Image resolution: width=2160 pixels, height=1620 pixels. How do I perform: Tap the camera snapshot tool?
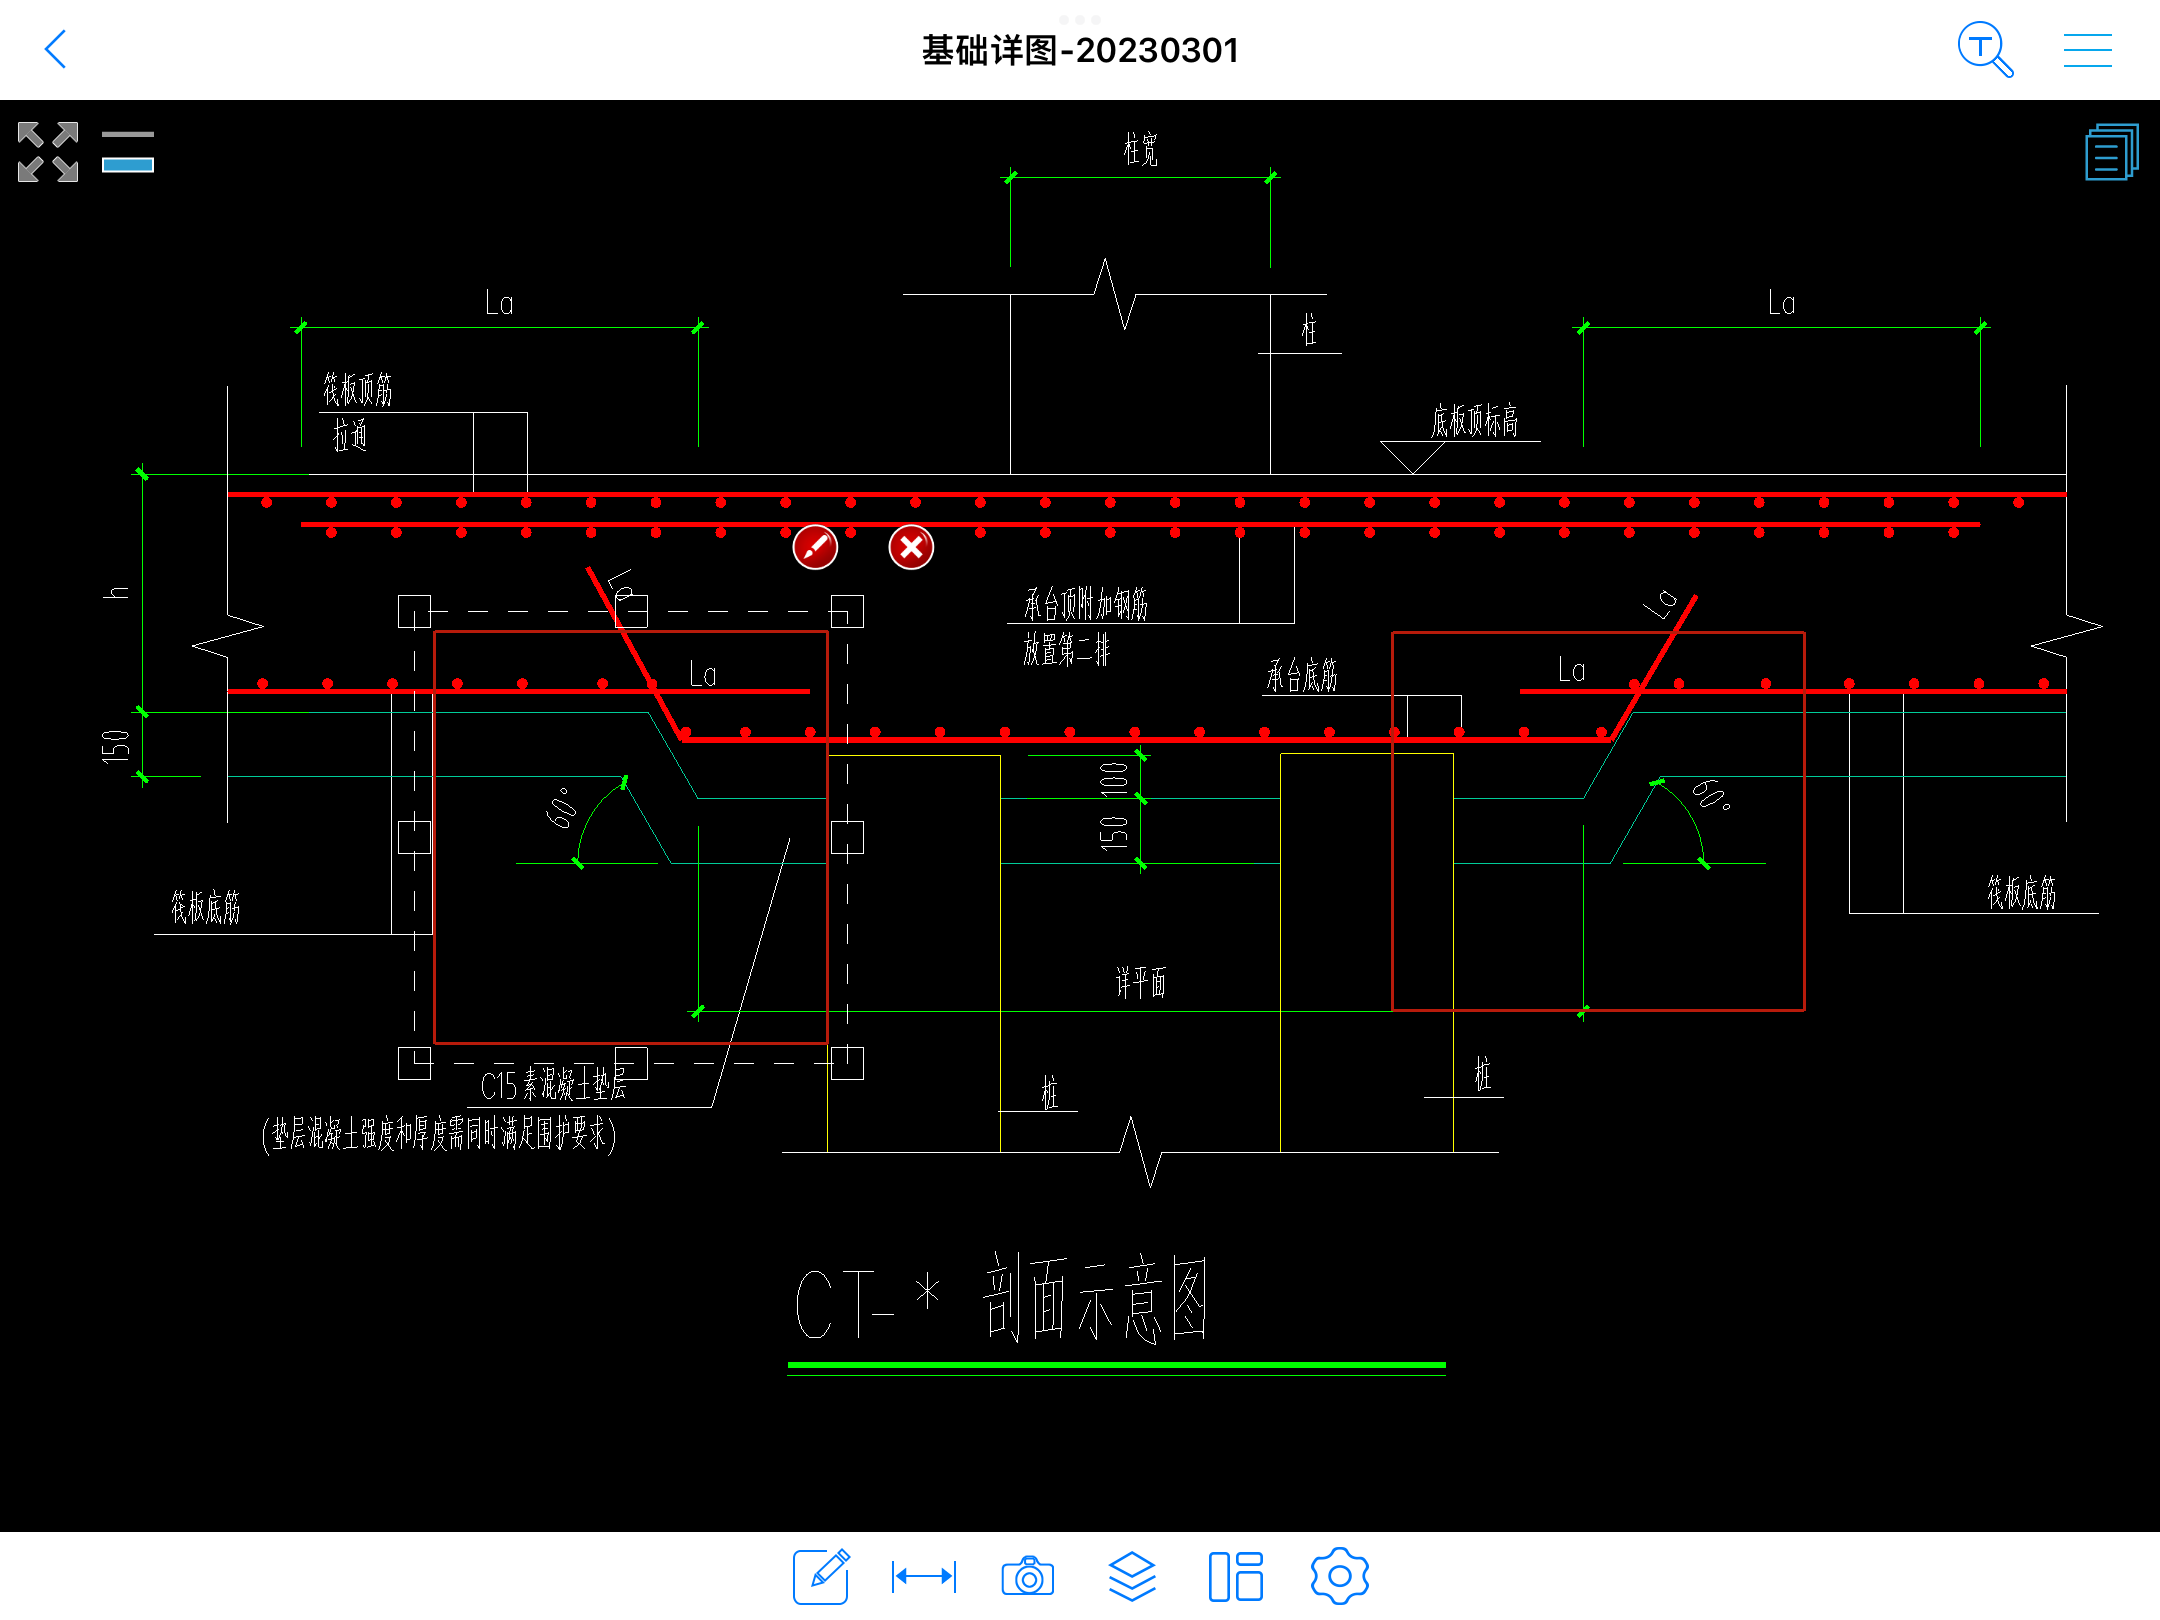coord(1028,1577)
